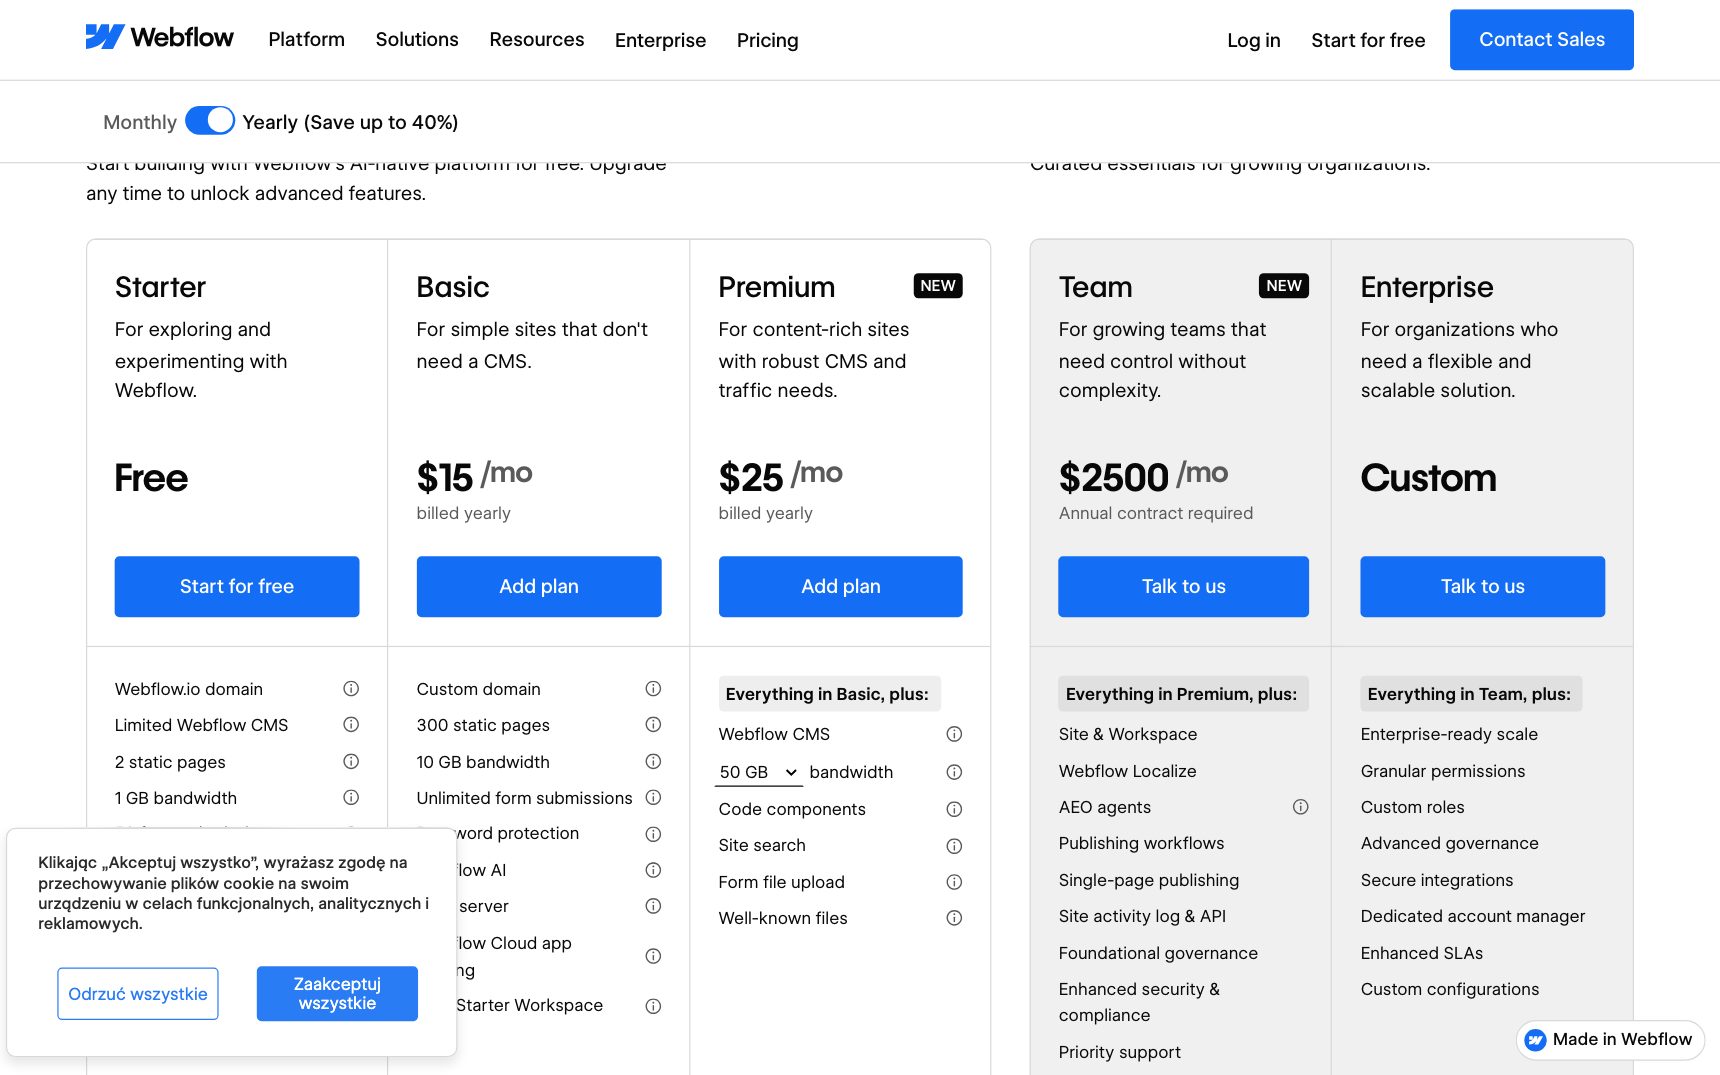Viewport: 1720px width, 1075px height.
Task: View info icon for Site search
Action: click(954, 846)
